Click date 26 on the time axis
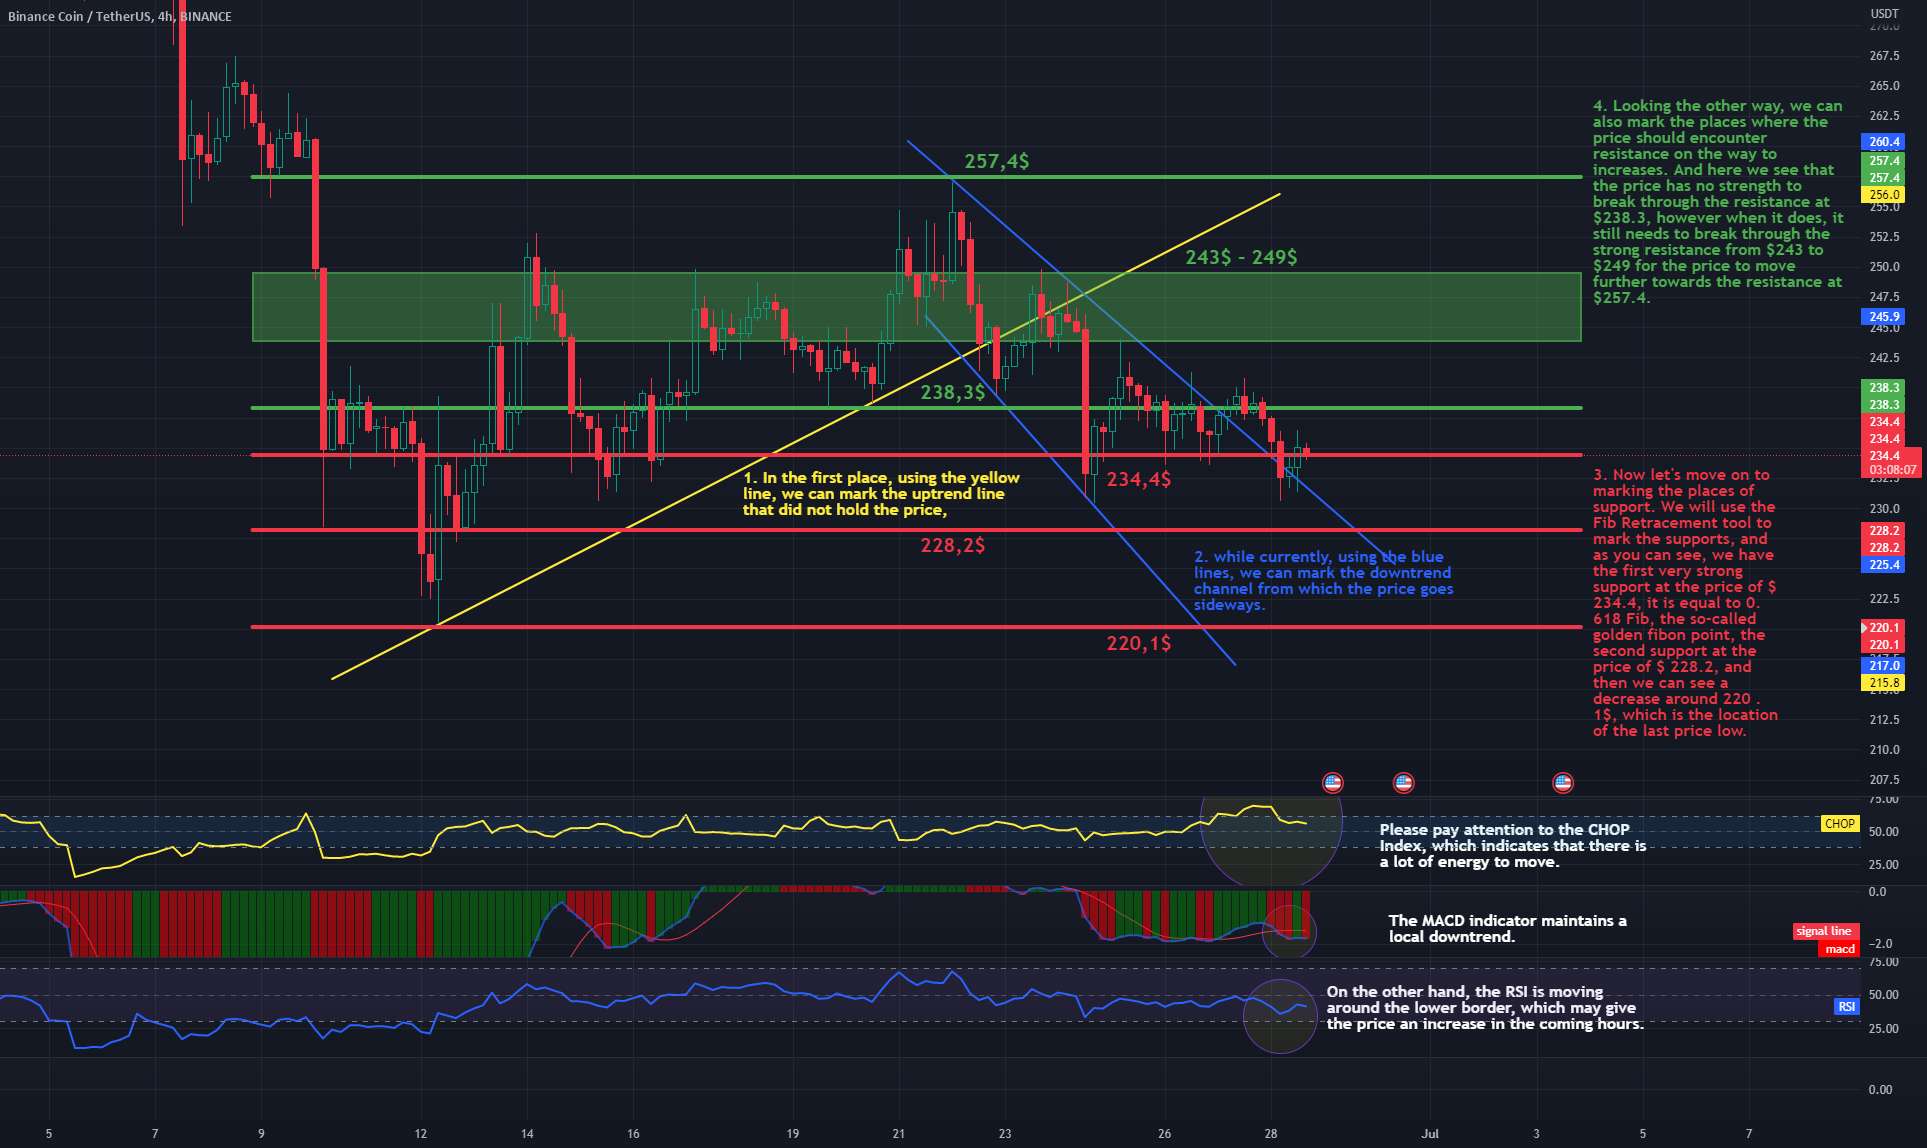This screenshot has height=1148, width=1927. tap(1164, 1134)
